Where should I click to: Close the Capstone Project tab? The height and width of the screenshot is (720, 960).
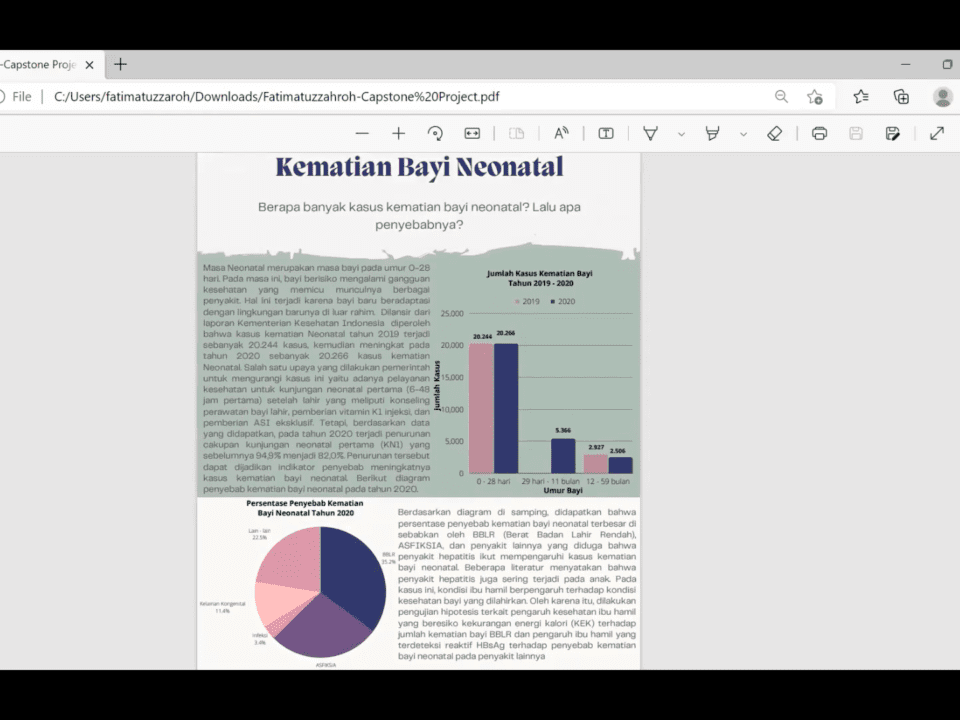pyautogui.click(x=89, y=65)
